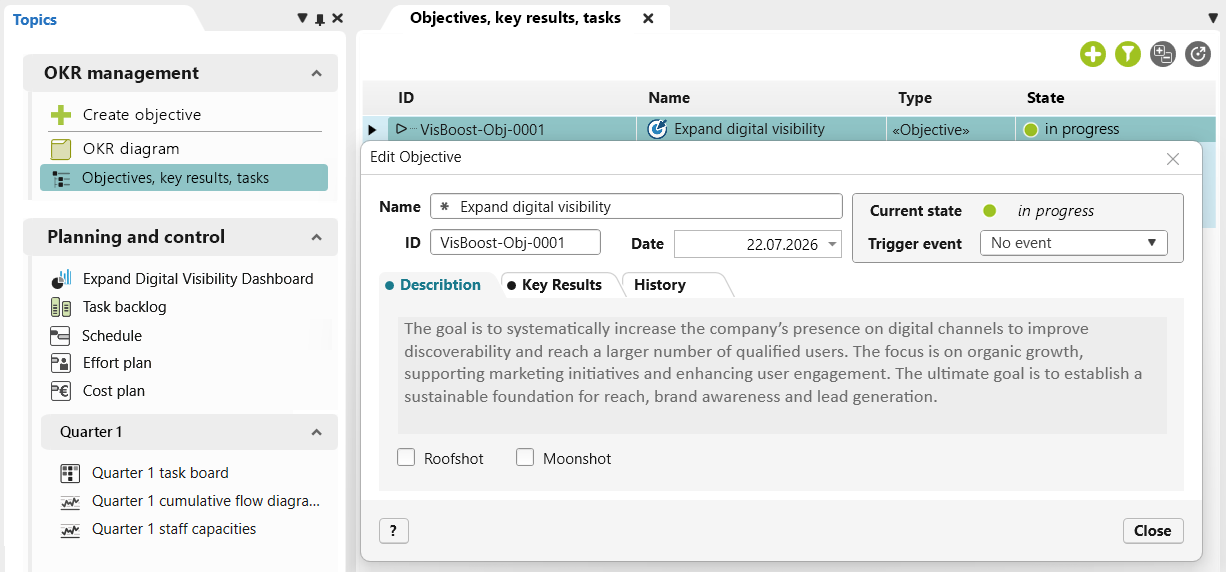Click the green state dot in the table row
The width and height of the screenshot is (1226, 572).
pyautogui.click(x=1031, y=129)
